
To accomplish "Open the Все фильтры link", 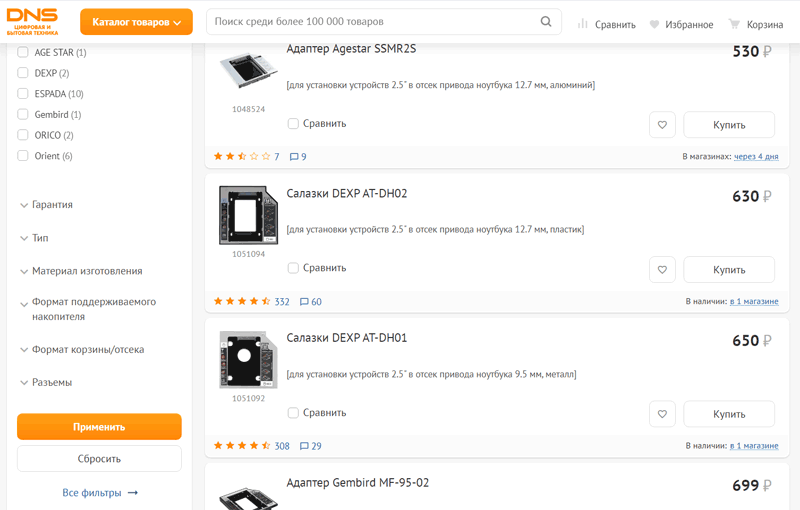I will pyautogui.click(x=92, y=493).
